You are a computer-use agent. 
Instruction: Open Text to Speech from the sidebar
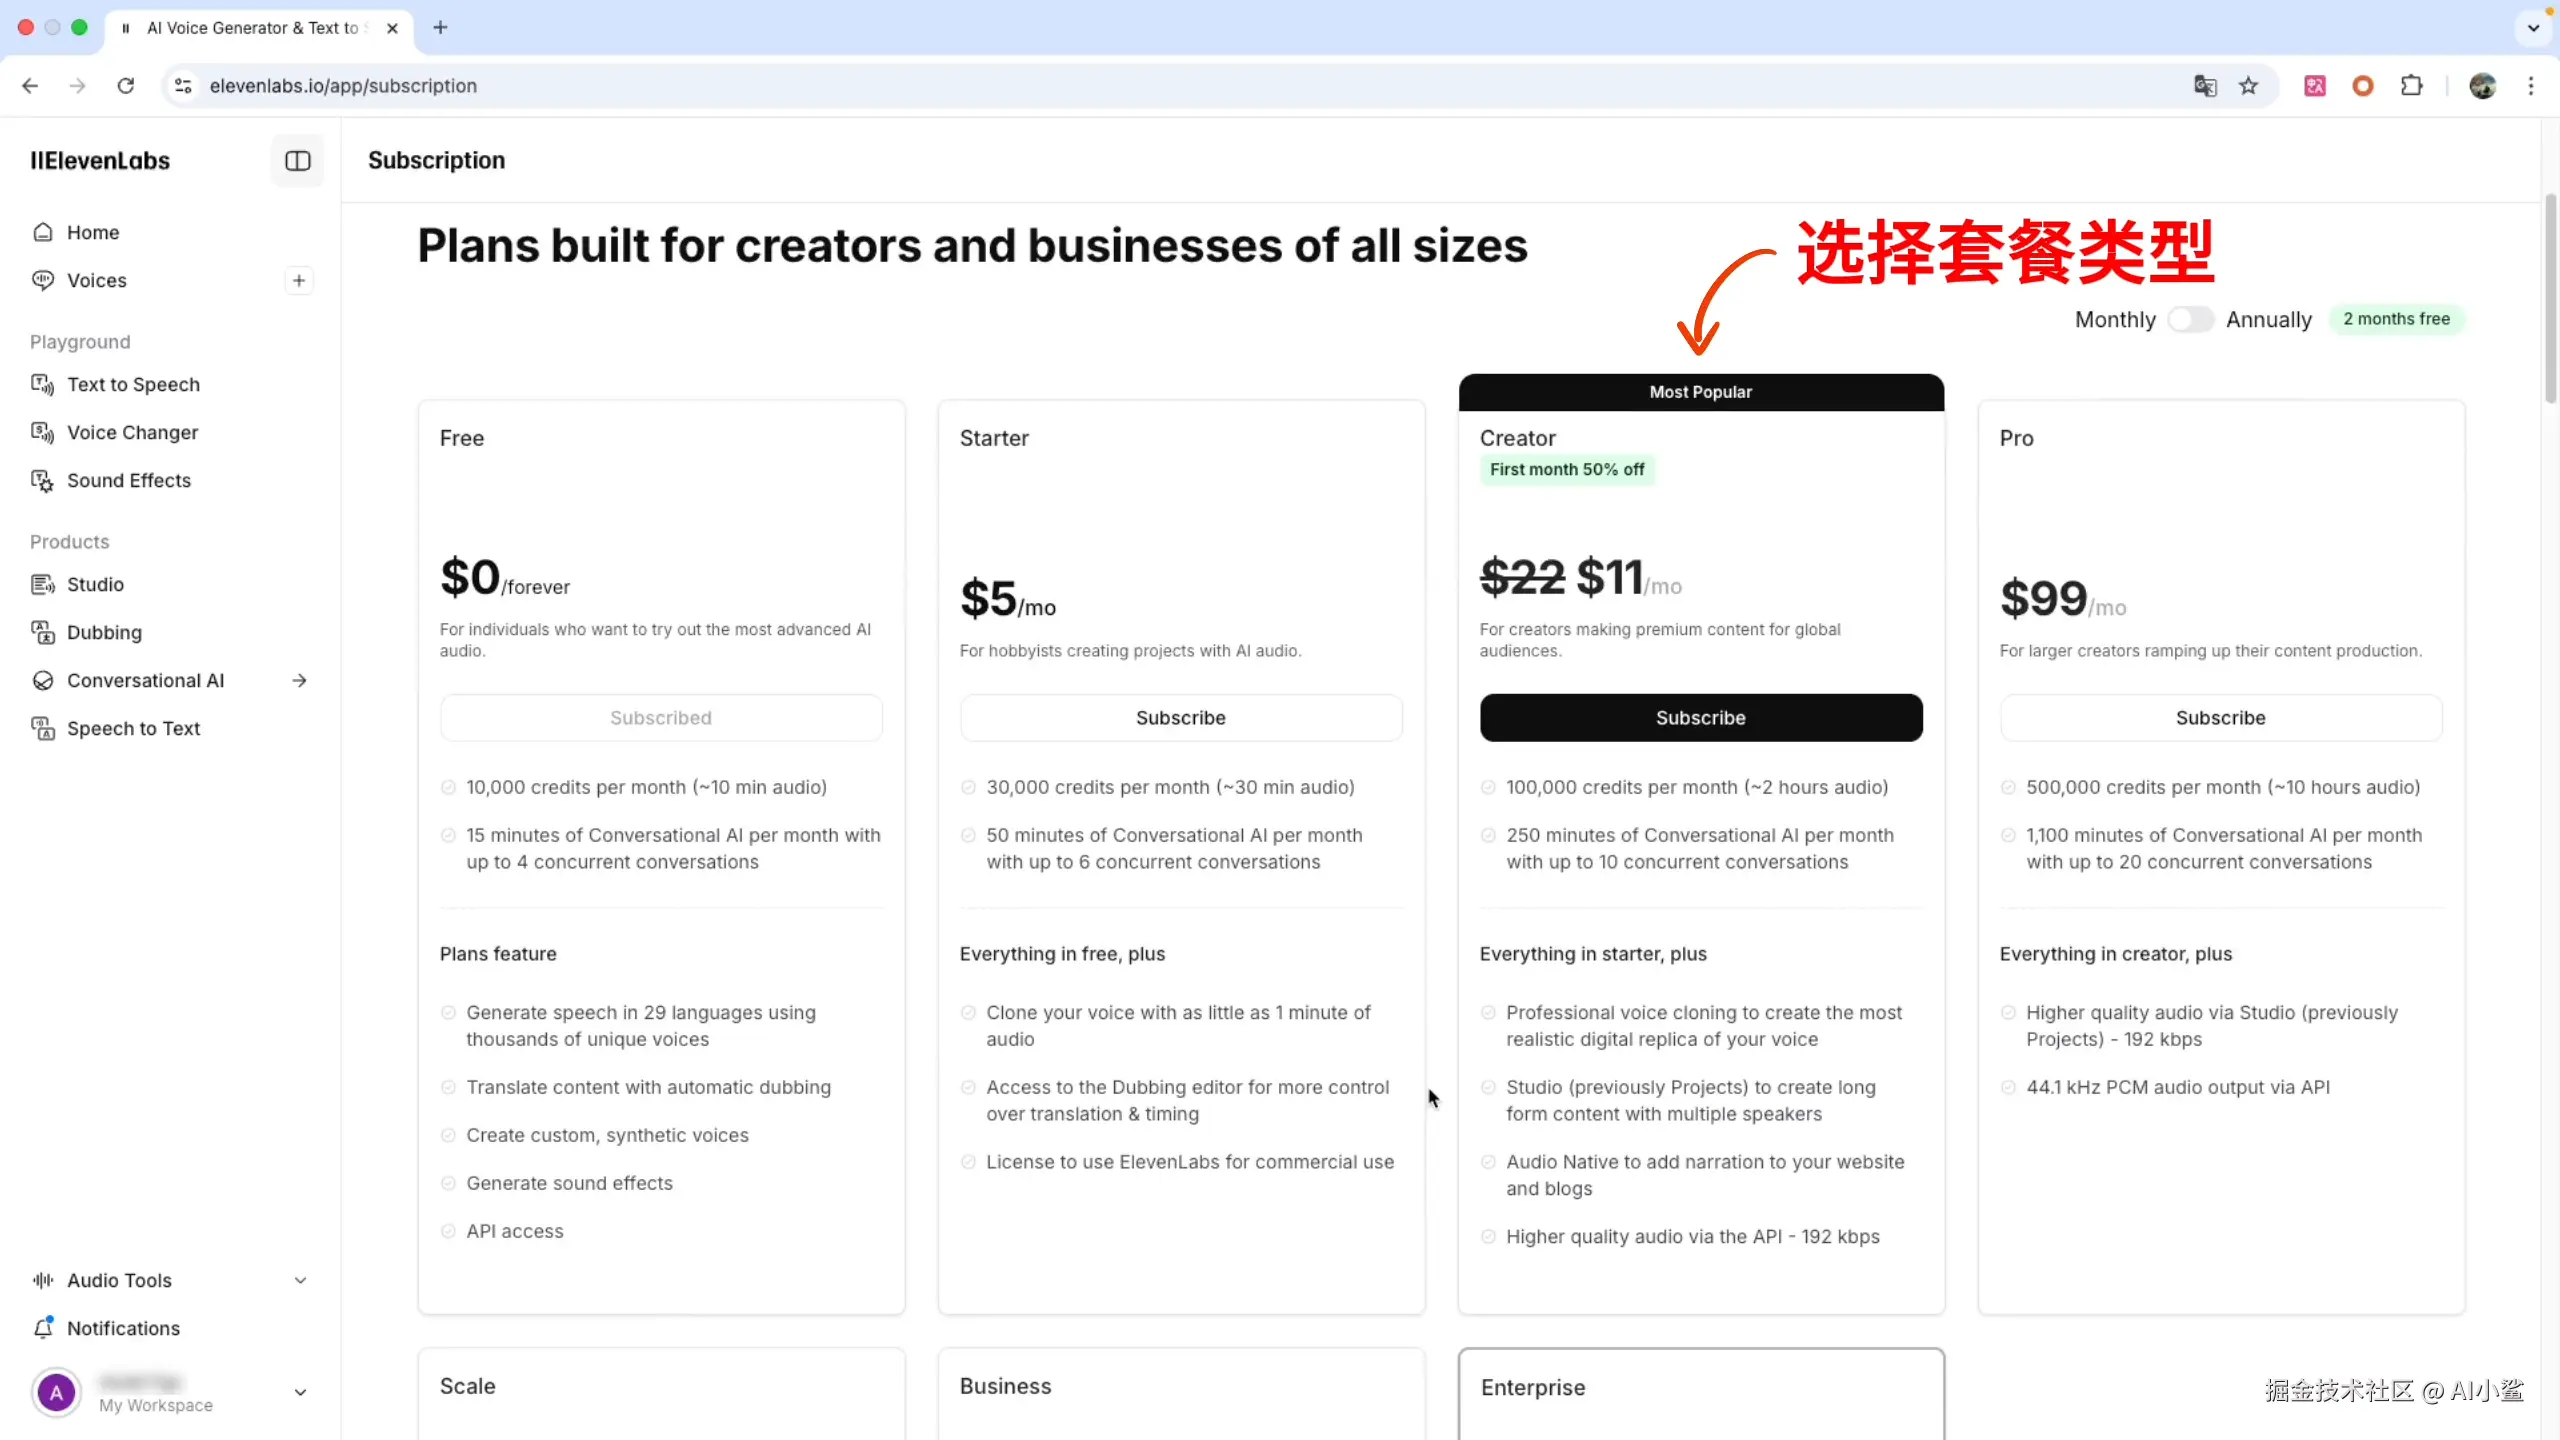click(133, 385)
